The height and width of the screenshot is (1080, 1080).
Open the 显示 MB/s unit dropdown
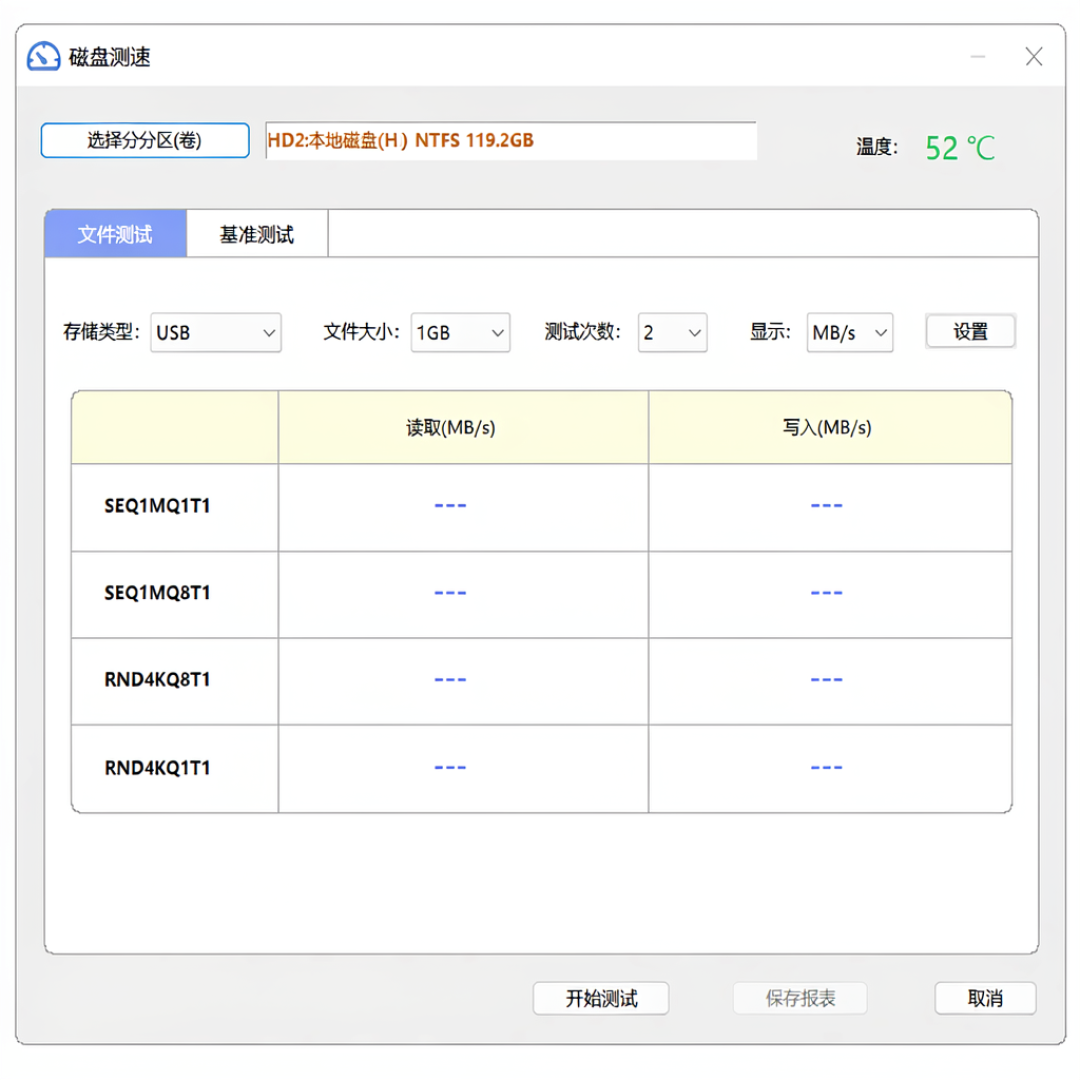[850, 333]
